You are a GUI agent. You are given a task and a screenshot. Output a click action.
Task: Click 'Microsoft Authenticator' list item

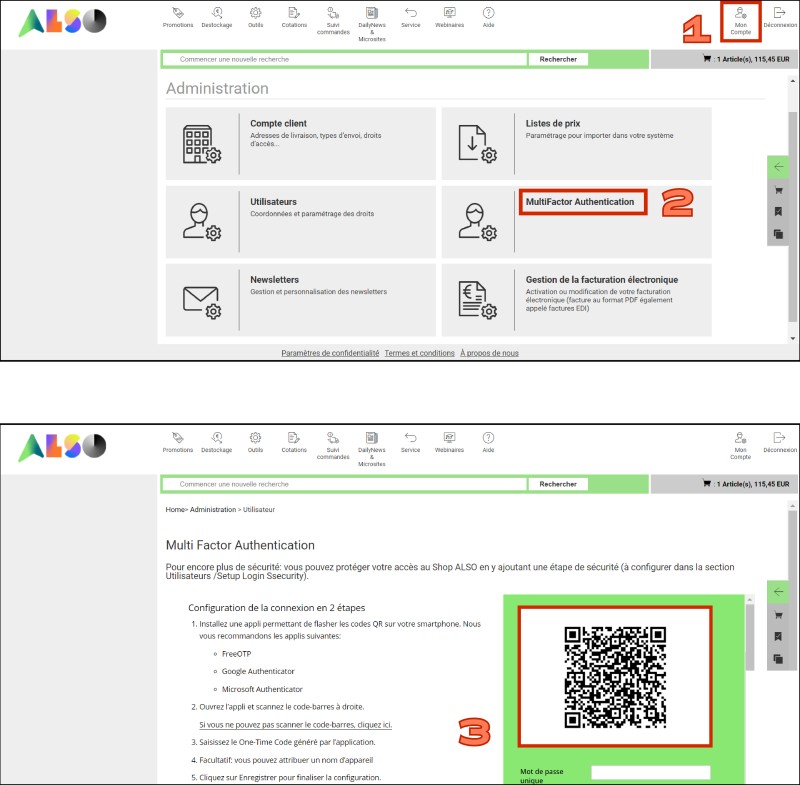[262, 689]
